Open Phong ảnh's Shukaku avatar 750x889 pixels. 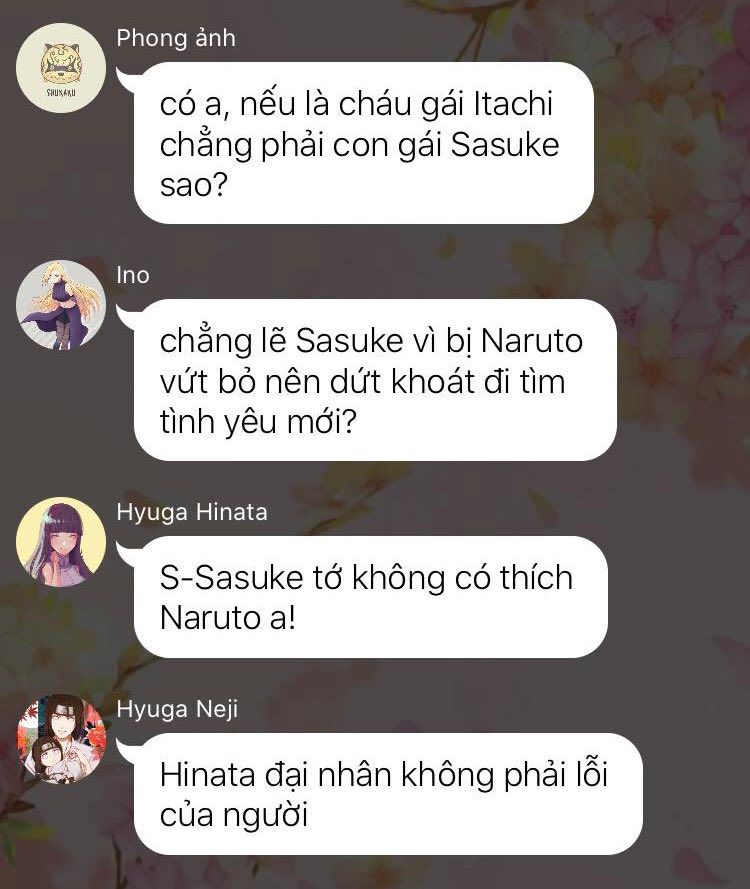[x=61, y=68]
